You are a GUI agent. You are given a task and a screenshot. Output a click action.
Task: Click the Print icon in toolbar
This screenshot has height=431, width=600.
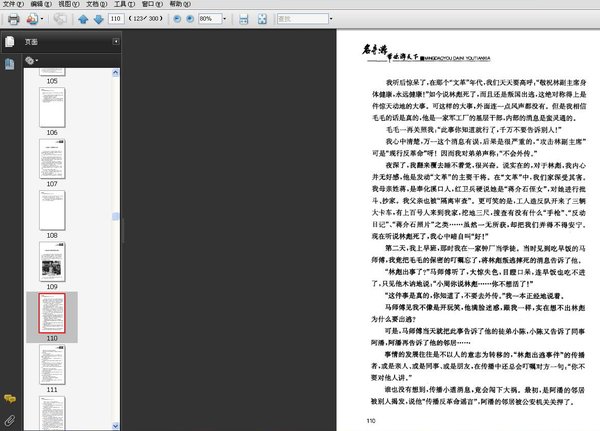click(13, 19)
